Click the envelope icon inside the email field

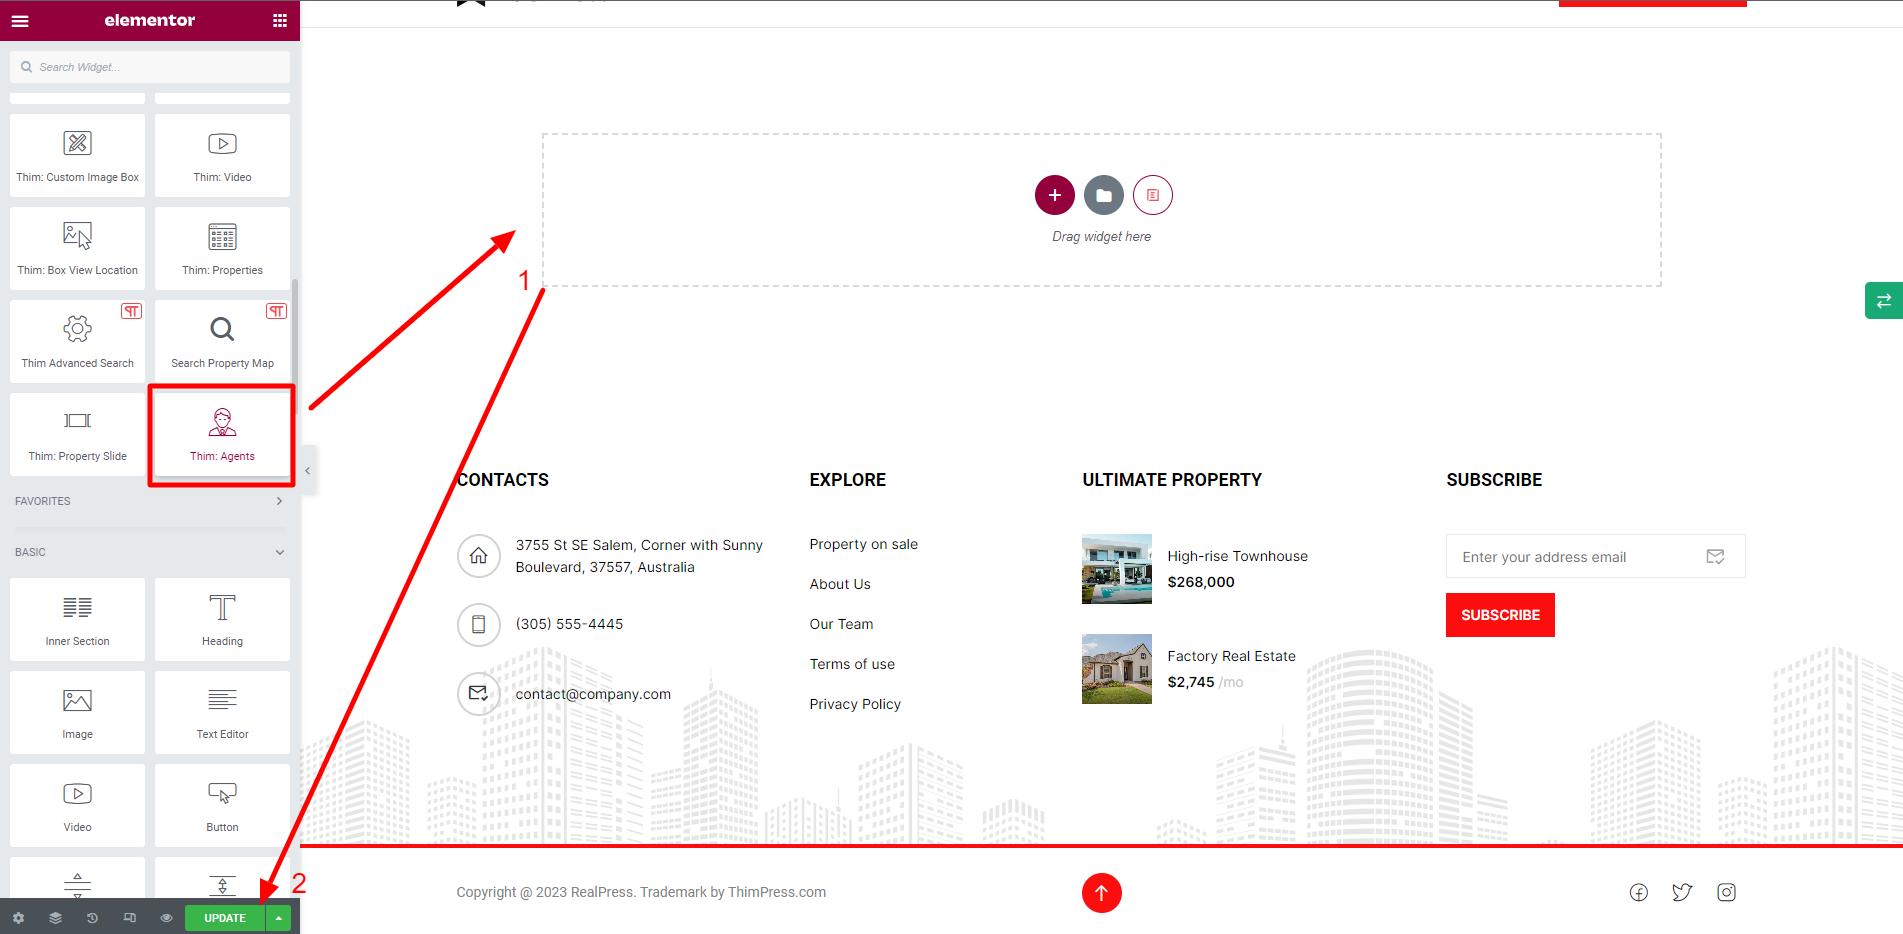[x=1715, y=557]
